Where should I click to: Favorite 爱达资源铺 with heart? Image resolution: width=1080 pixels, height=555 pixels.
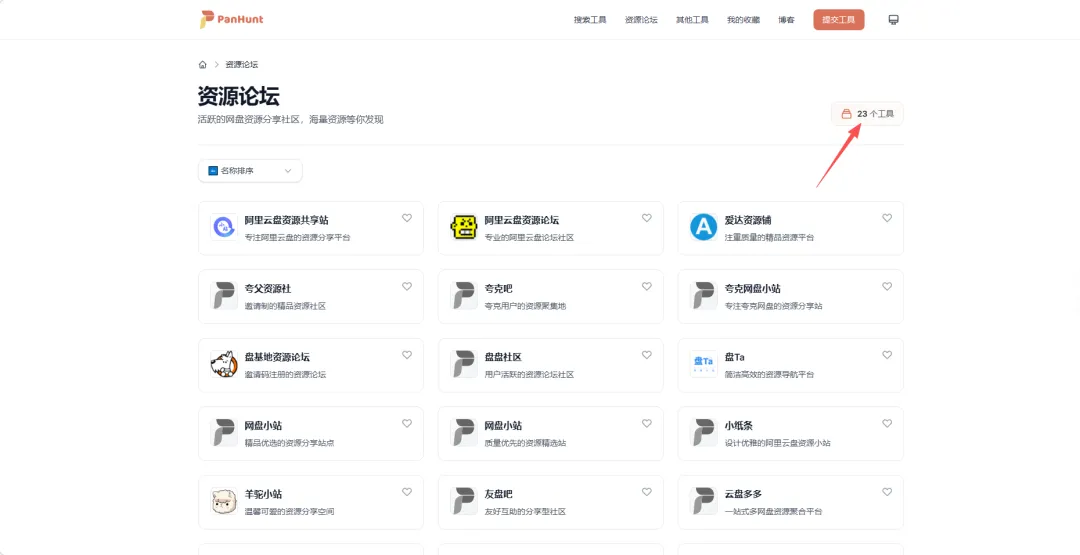887,218
